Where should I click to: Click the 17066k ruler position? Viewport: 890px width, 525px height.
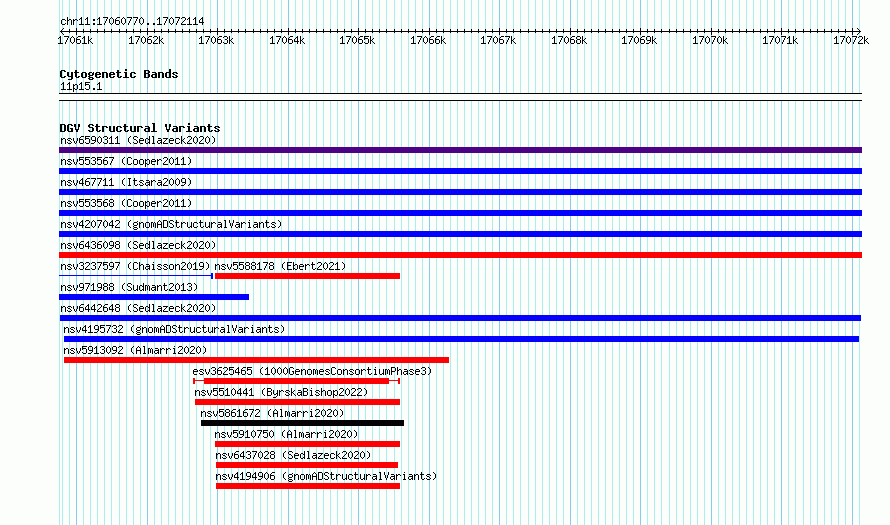[428, 40]
